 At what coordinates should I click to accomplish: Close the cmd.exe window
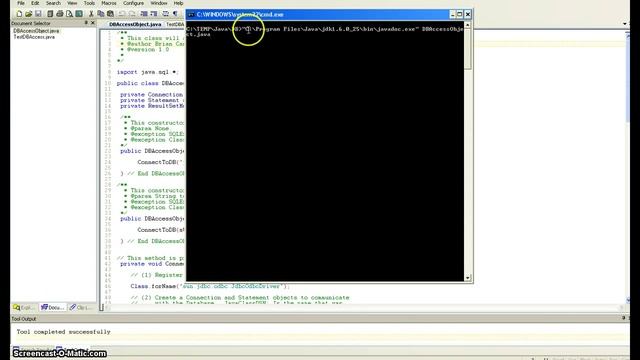point(468,14)
